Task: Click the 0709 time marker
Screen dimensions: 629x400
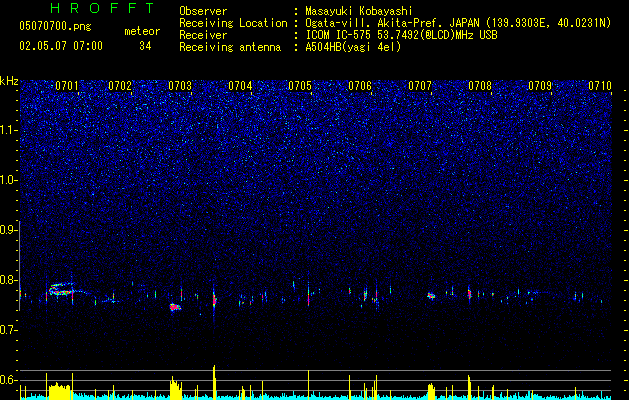Action: [540, 86]
